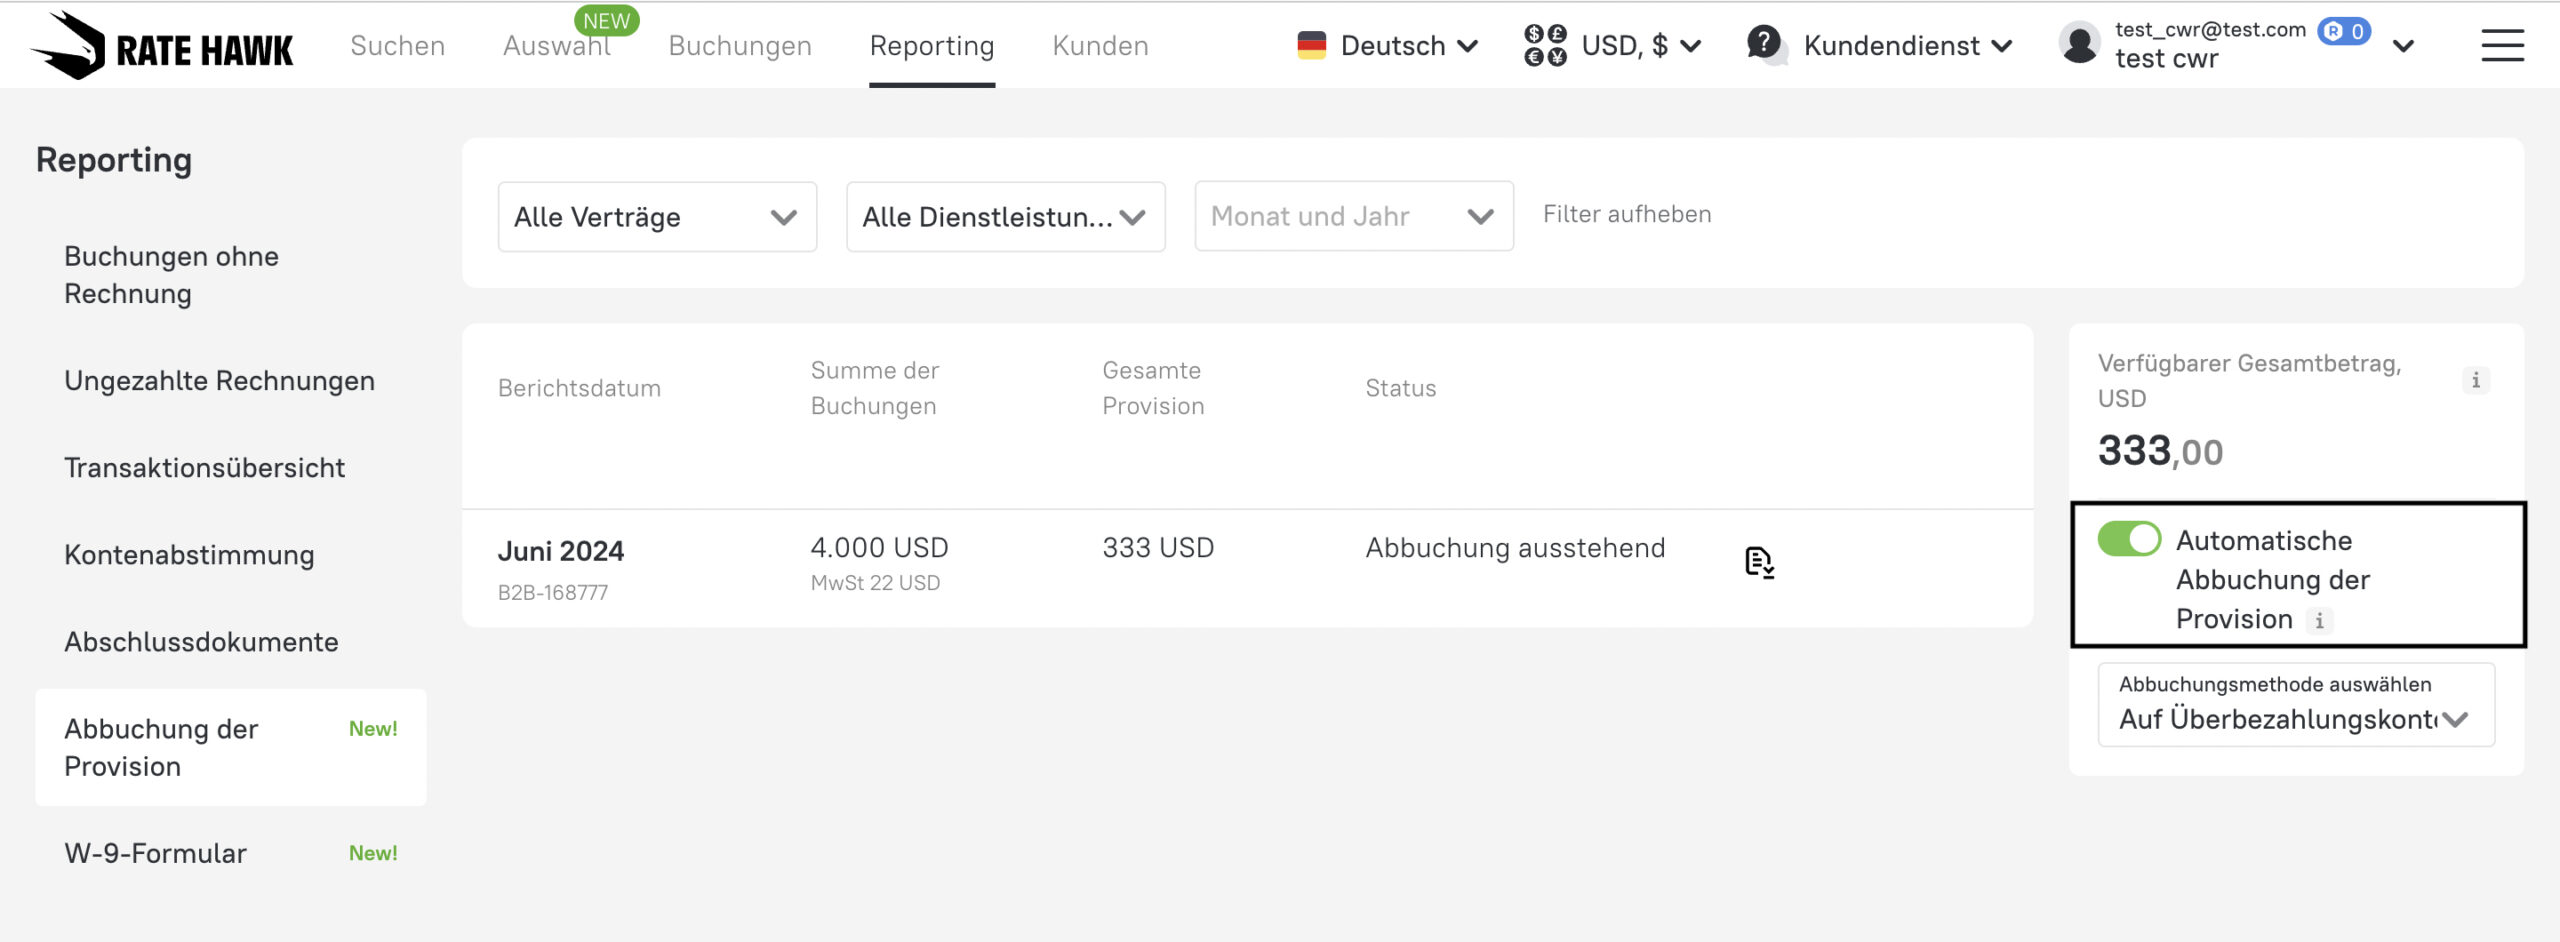Go to the Kunden tab
Screen dimensions: 2560x942
(1100, 46)
